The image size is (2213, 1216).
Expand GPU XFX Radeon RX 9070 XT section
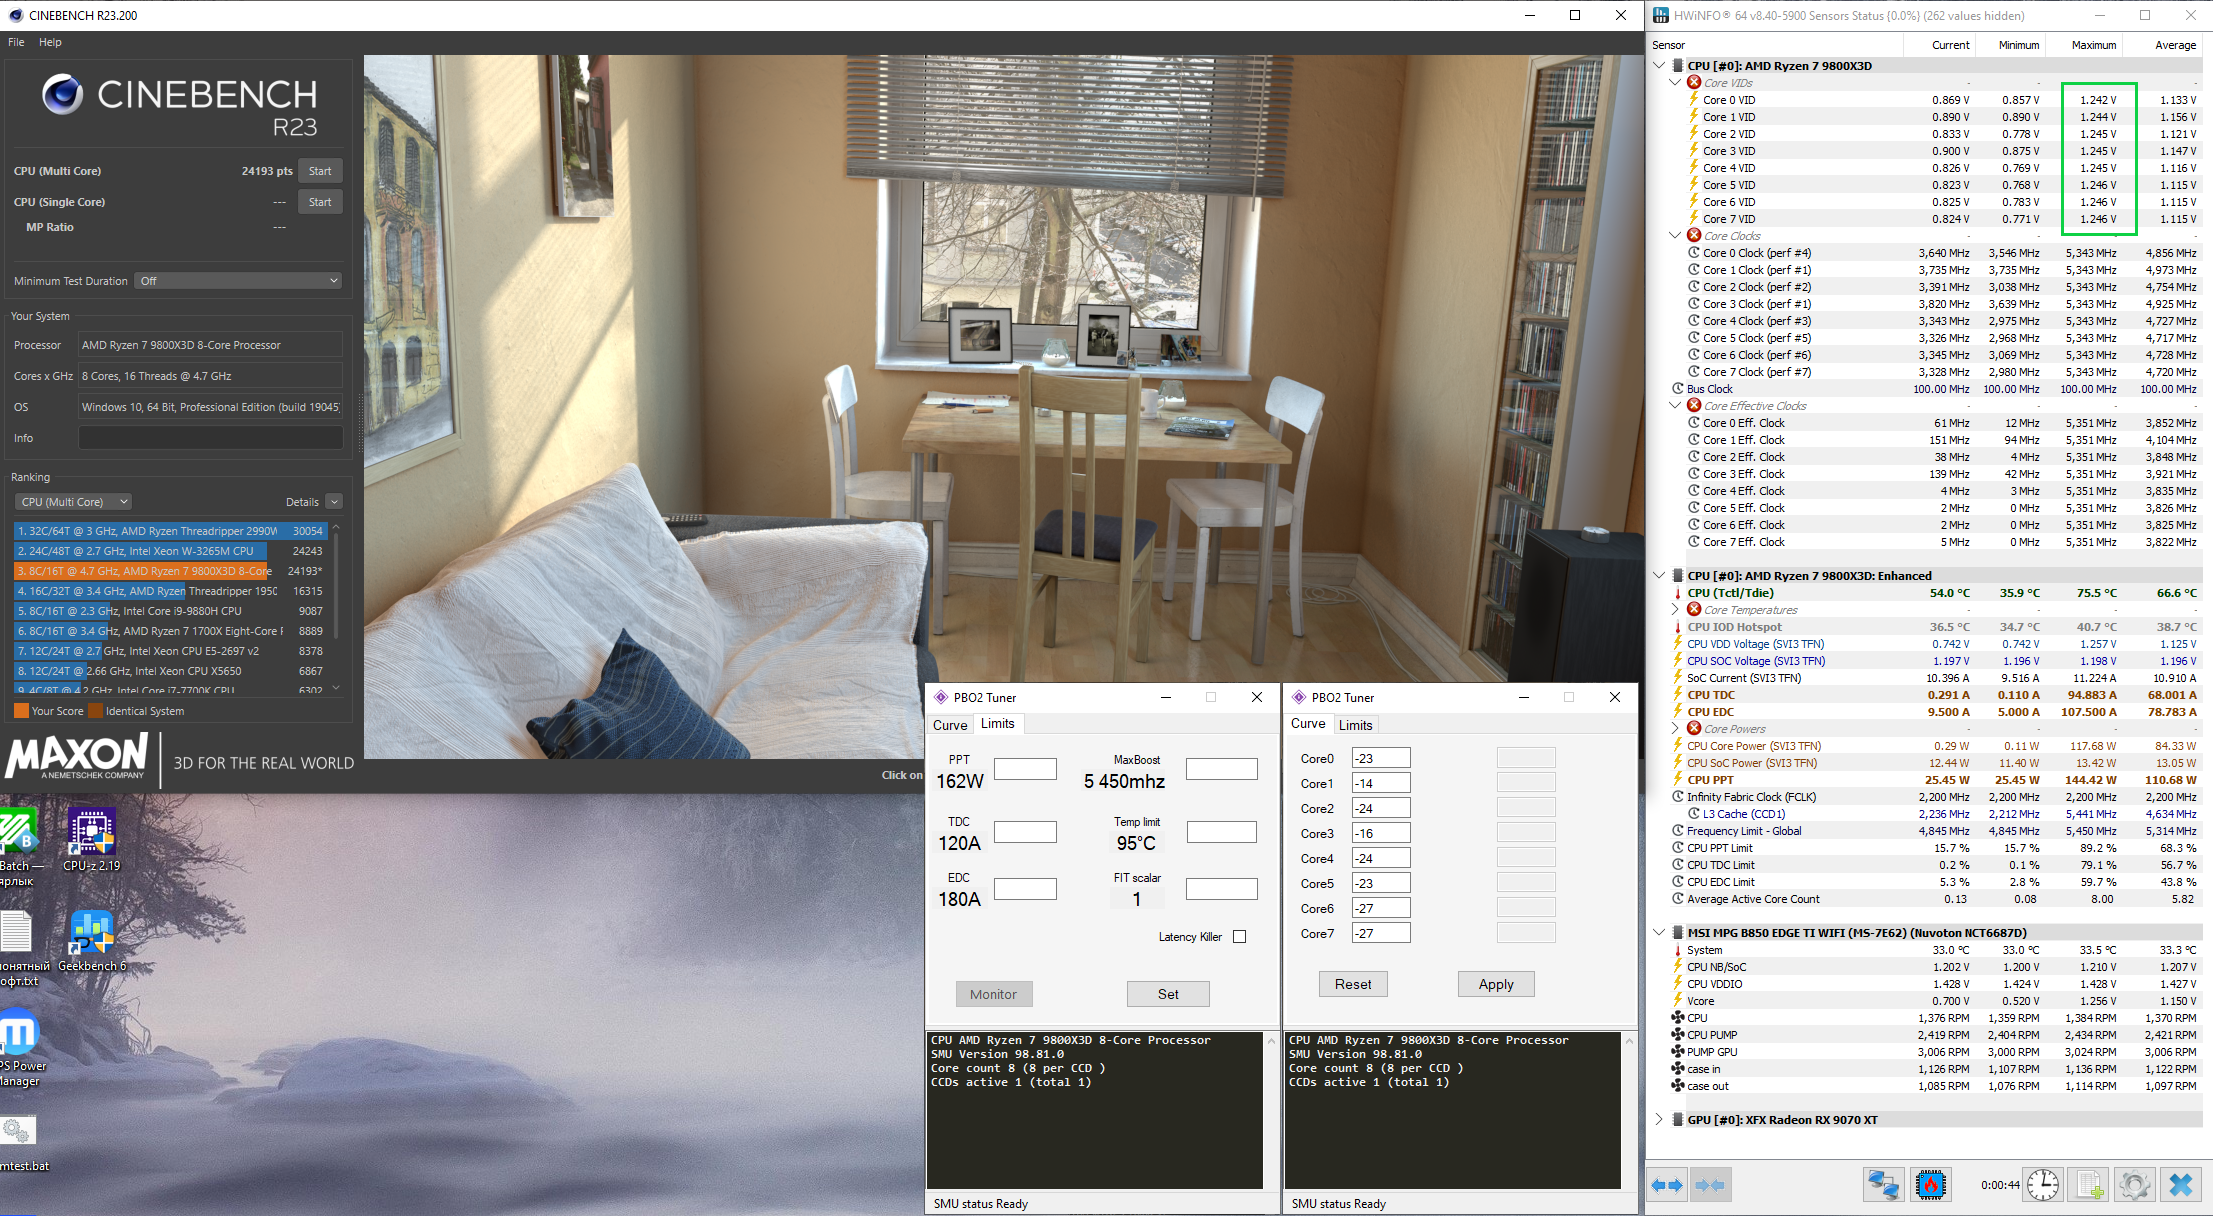(1659, 1119)
